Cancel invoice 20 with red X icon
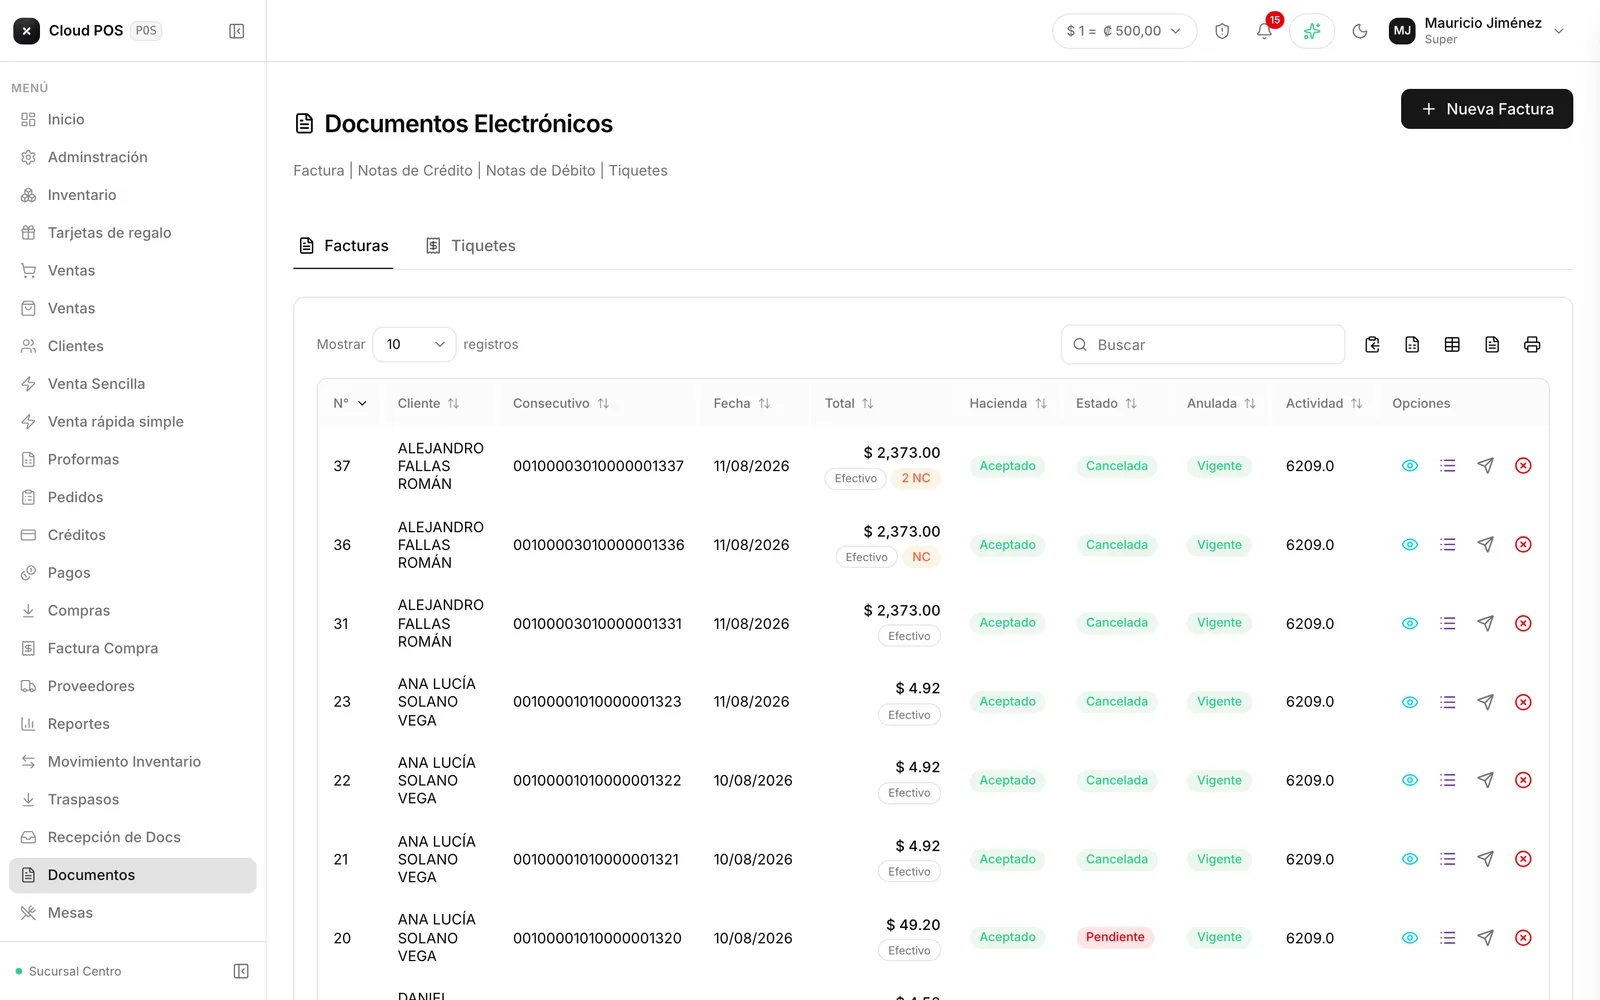The width and height of the screenshot is (1600, 1000). click(x=1523, y=938)
